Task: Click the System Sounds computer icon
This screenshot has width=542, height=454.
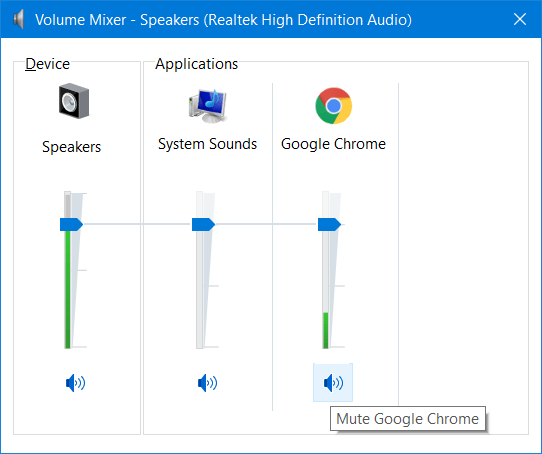Action: tap(208, 105)
